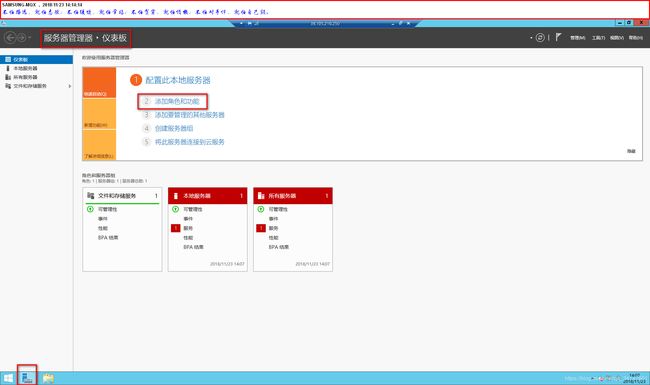Click the red alert badge in 所有服务器 tile
This screenshot has width=650, height=385.
coord(261,228)
